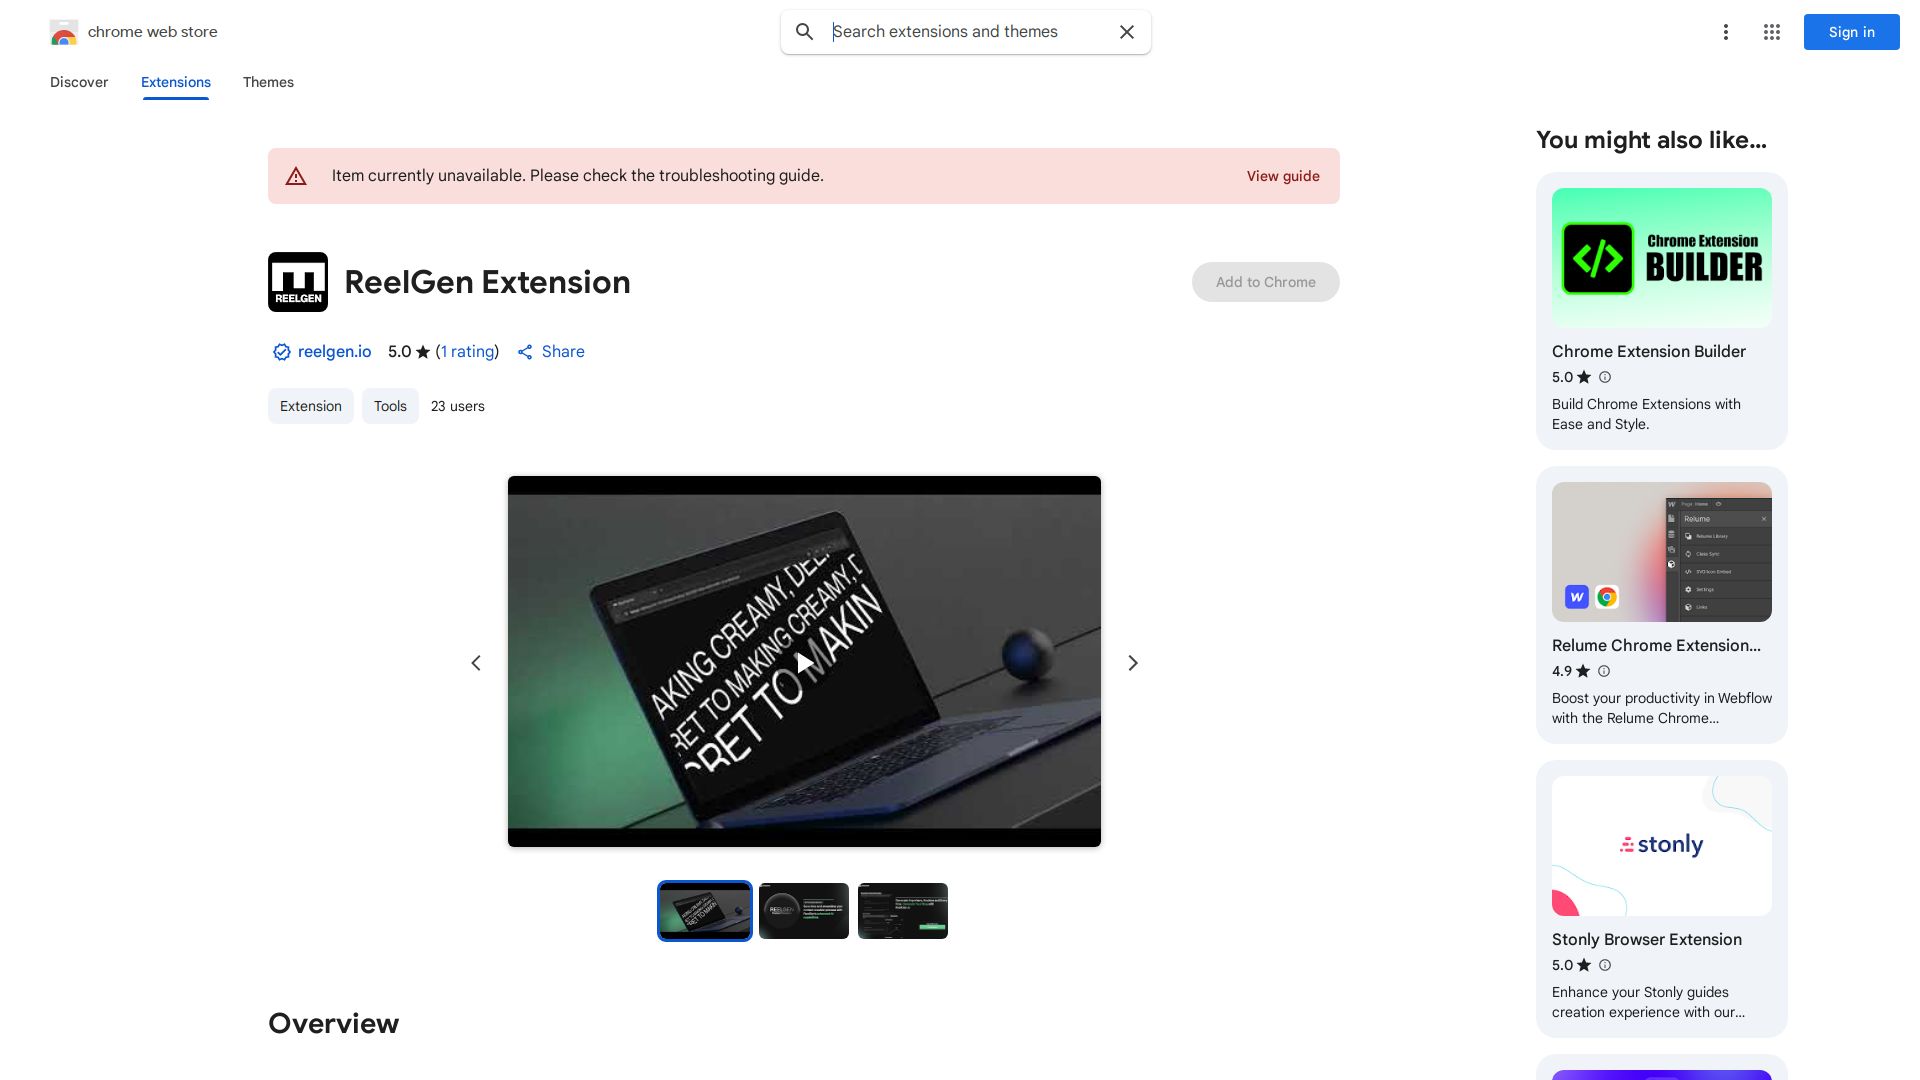Open the reelgen.io publisher link
Image resolution: width=1920 pixels, height=1080 pixels.
click(x=334, y=352)
